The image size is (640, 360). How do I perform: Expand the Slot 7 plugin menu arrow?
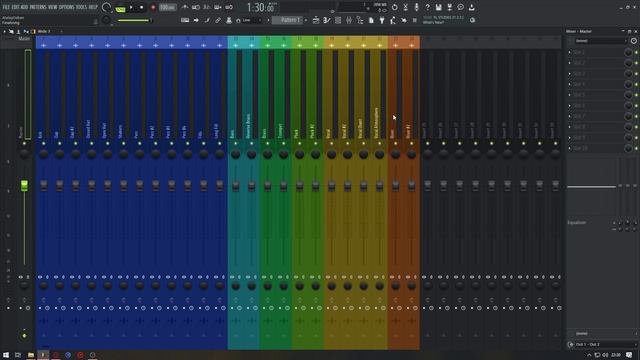click(x=570, y=116)
